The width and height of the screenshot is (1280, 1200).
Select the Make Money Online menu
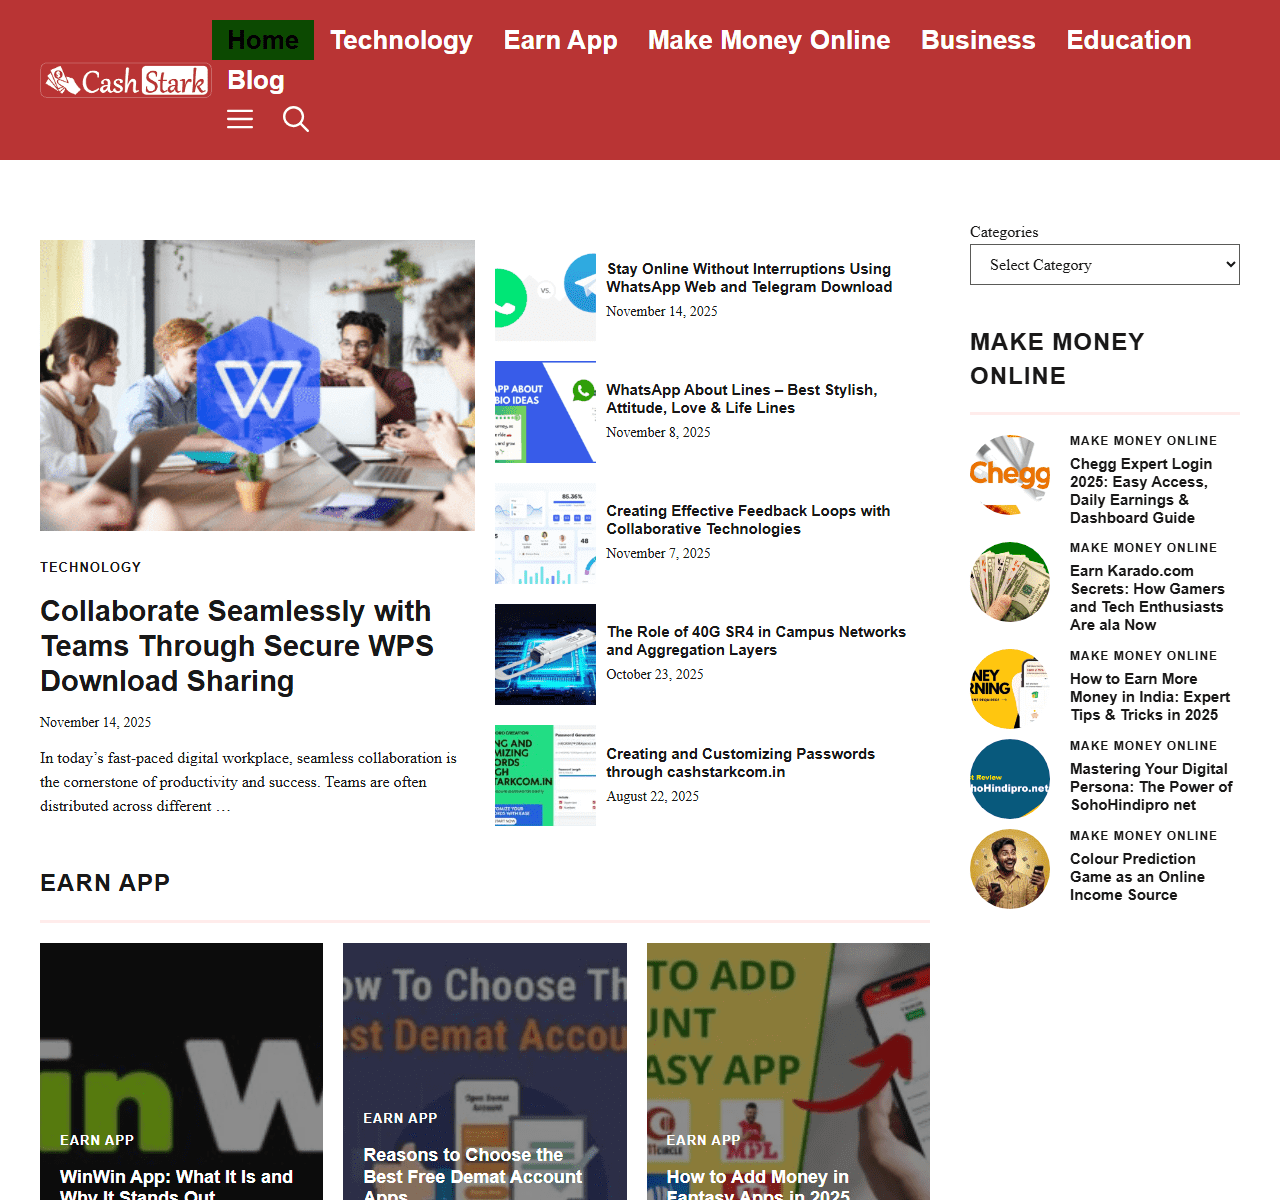(x=769, y=40)
